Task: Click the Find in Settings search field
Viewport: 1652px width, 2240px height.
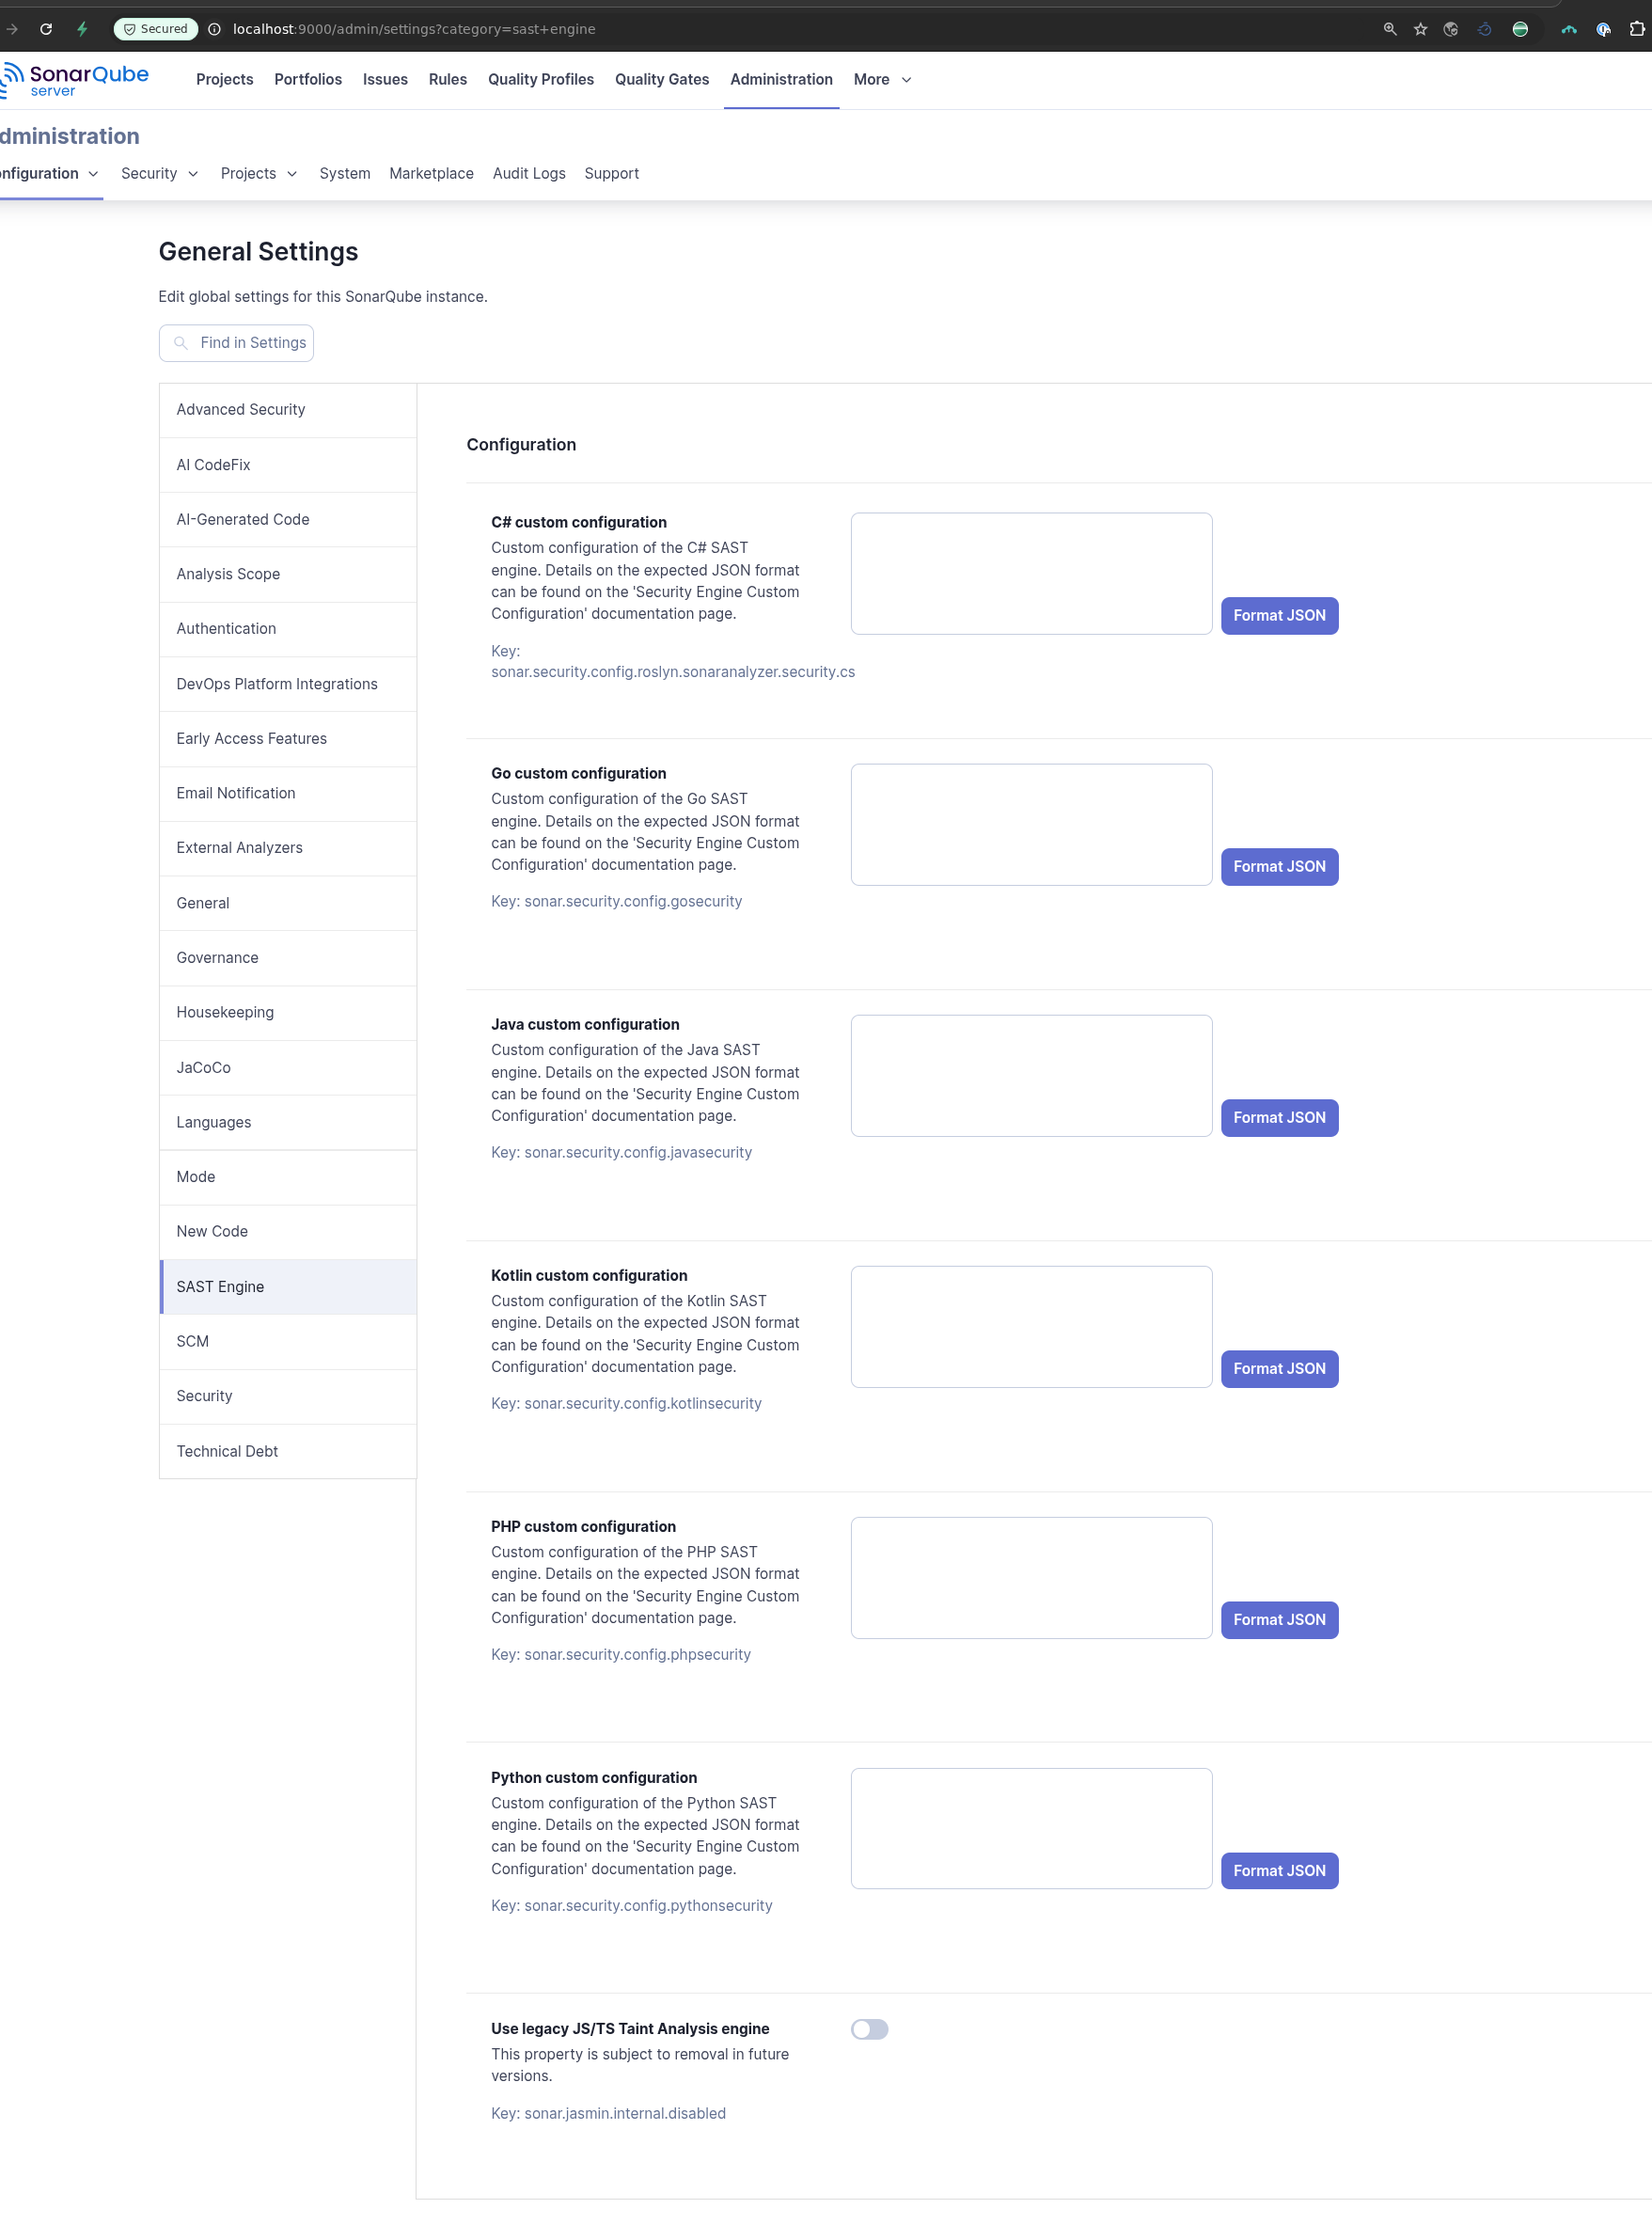Action: point(252,343)
